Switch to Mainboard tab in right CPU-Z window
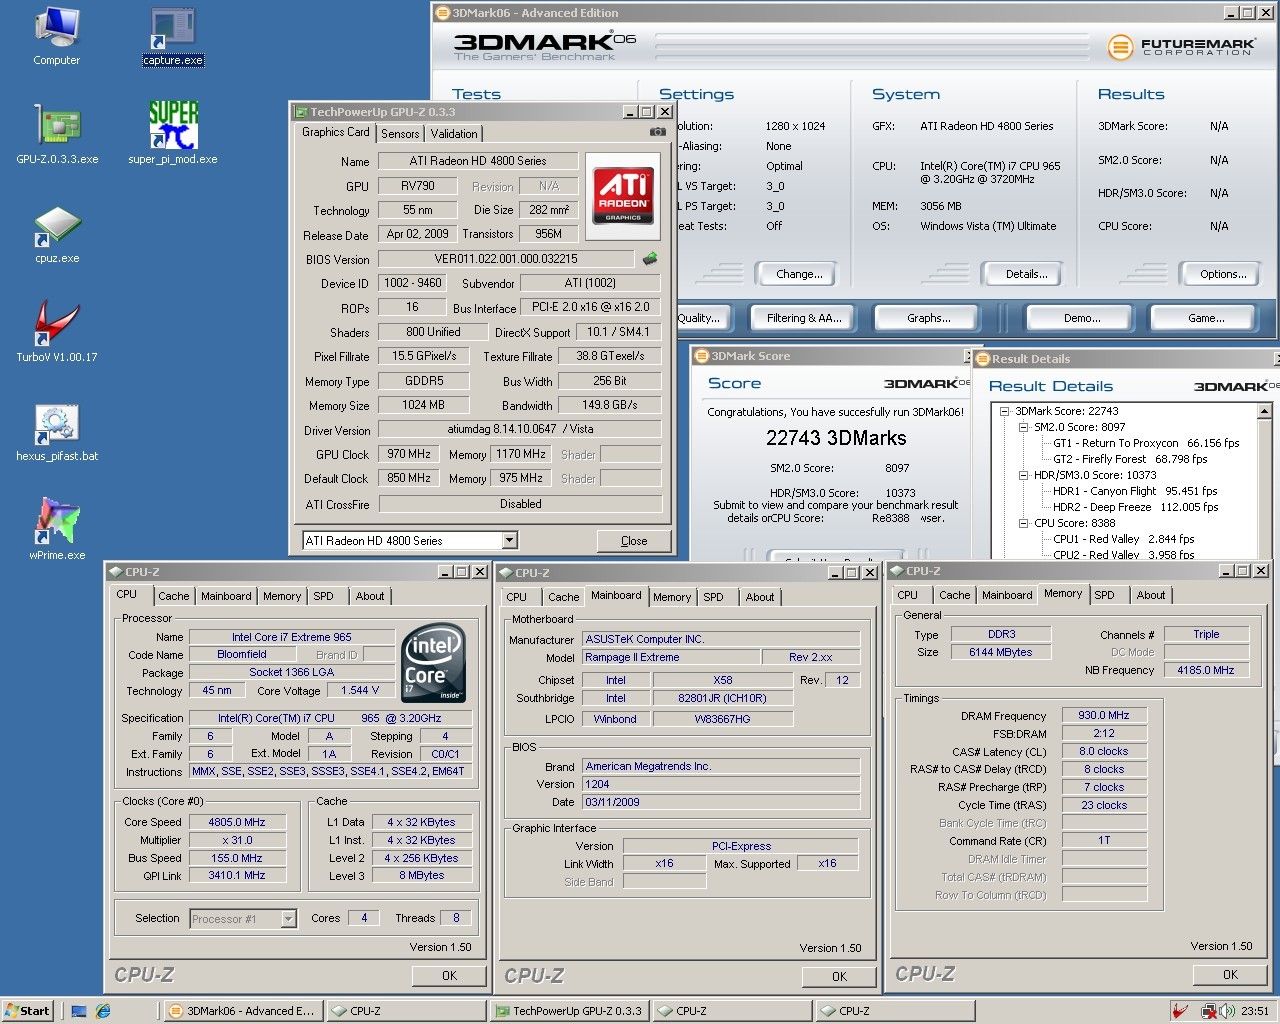1280x1024 pixels. [x=1007, y=595]
